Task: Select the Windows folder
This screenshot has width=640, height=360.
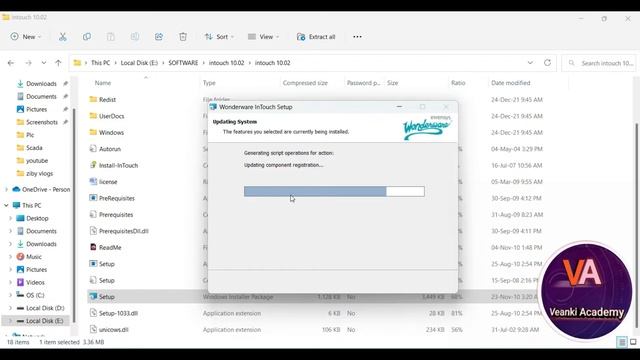Action: tap(111, 133)
